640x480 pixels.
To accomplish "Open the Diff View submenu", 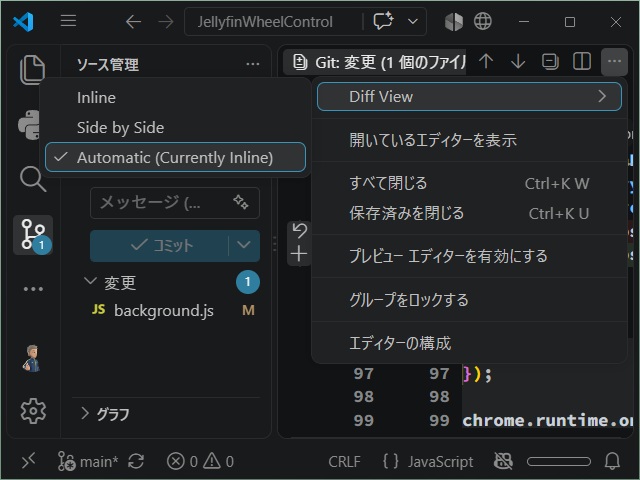I will coord(469,97).
